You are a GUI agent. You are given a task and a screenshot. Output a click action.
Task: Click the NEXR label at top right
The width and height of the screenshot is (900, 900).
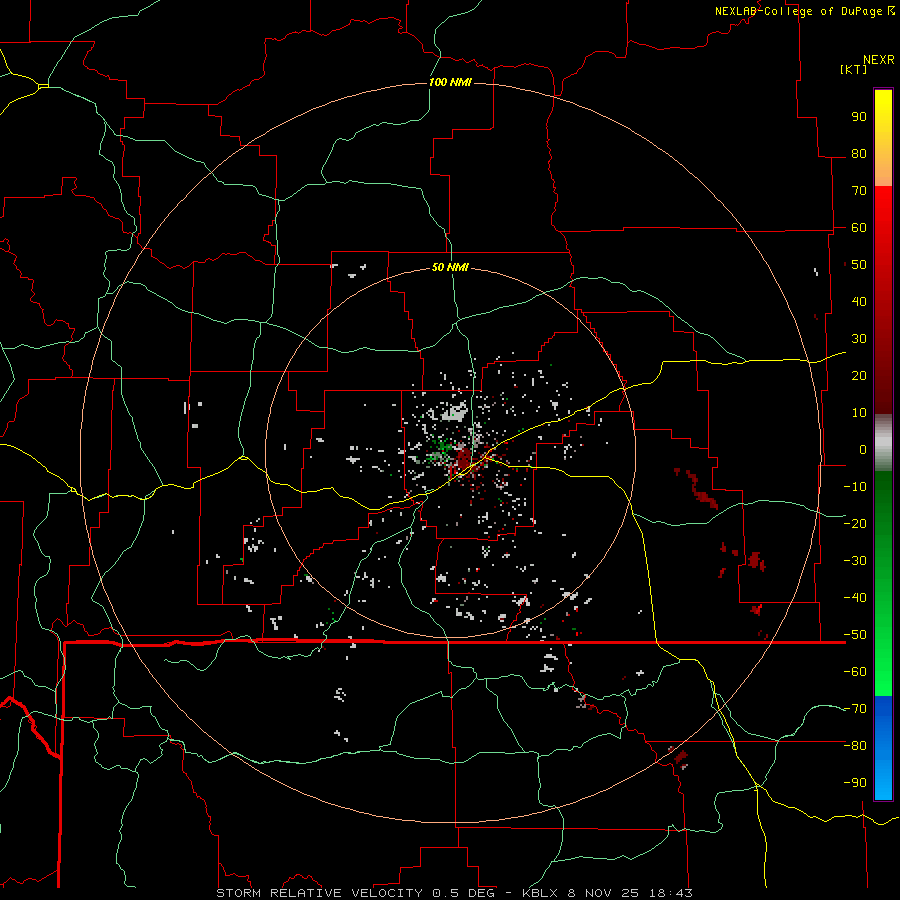pyautogui.click(x=879, y=60)
